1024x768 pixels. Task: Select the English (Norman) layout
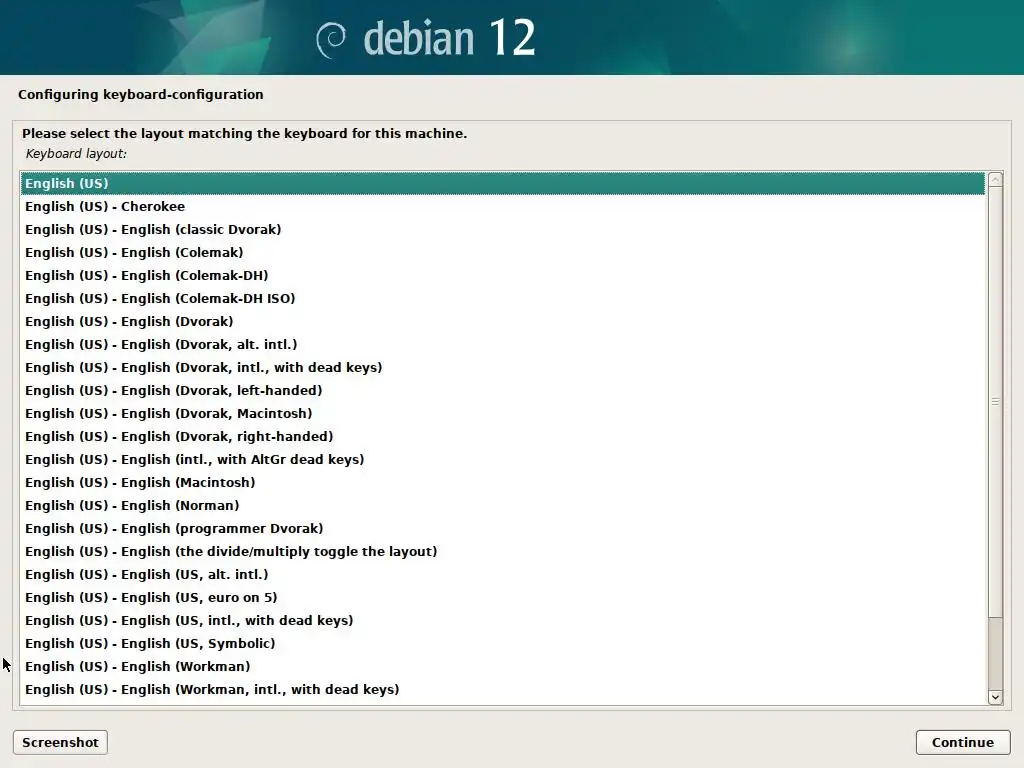point(502,505)
